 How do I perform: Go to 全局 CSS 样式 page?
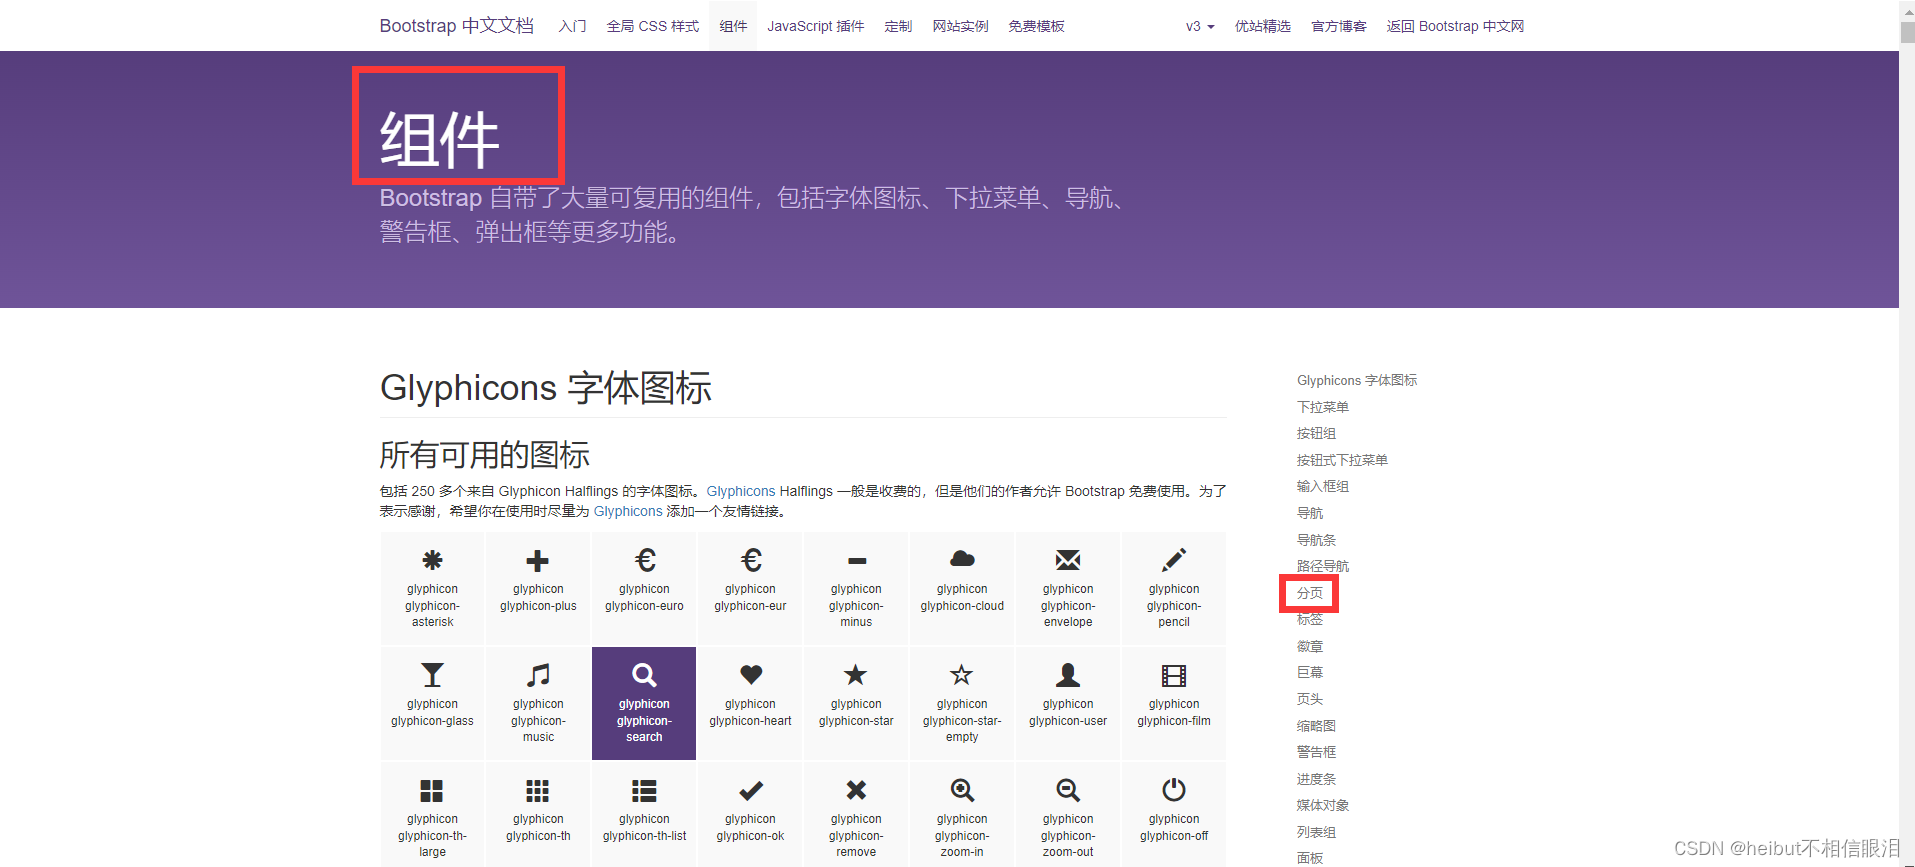653,26
